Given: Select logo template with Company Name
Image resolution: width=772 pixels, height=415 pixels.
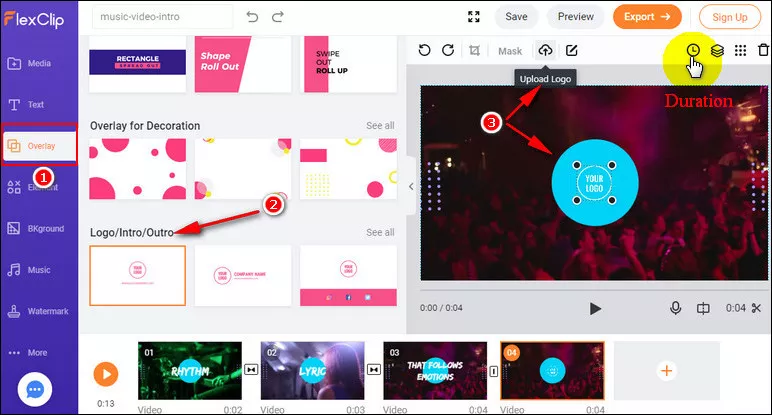Looking at the screenshot, I should tap(243, 276).
